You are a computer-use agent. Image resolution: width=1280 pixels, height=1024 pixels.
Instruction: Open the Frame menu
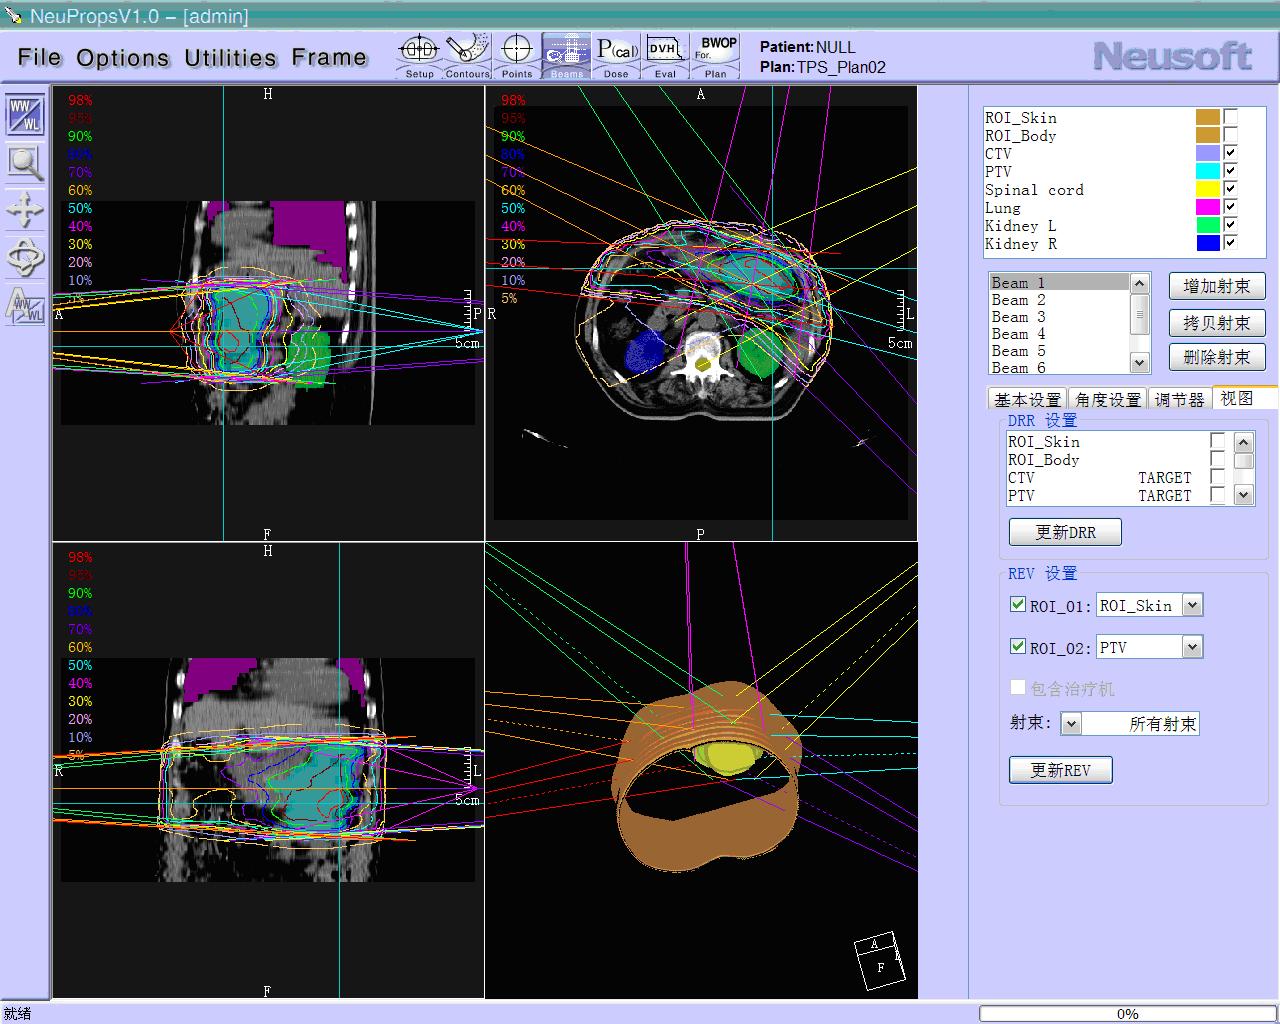tap(329, 57)
